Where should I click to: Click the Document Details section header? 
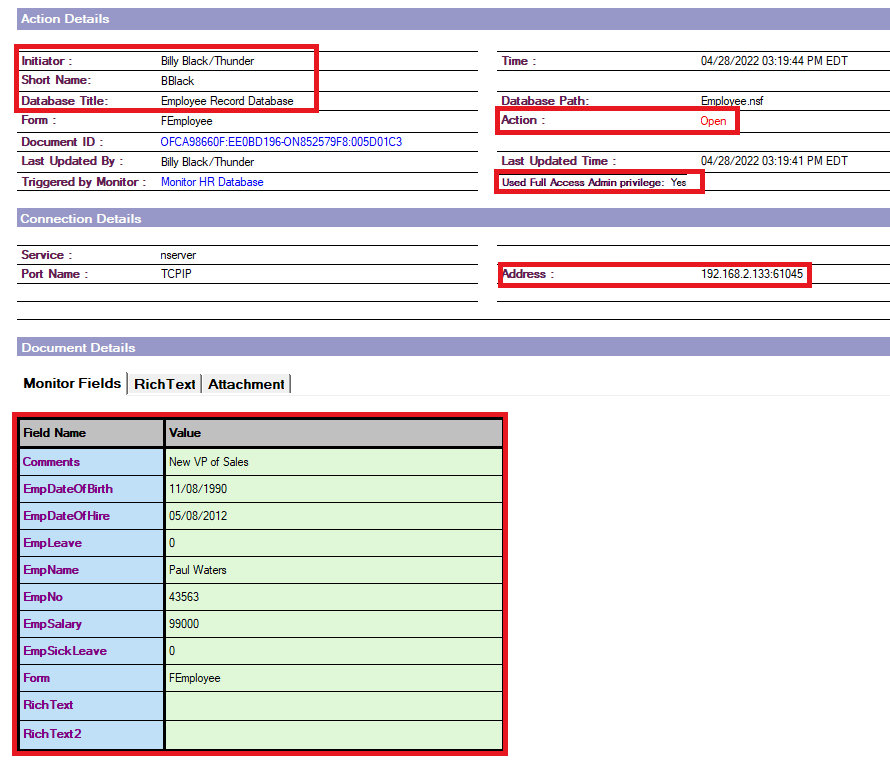(78, 347)
